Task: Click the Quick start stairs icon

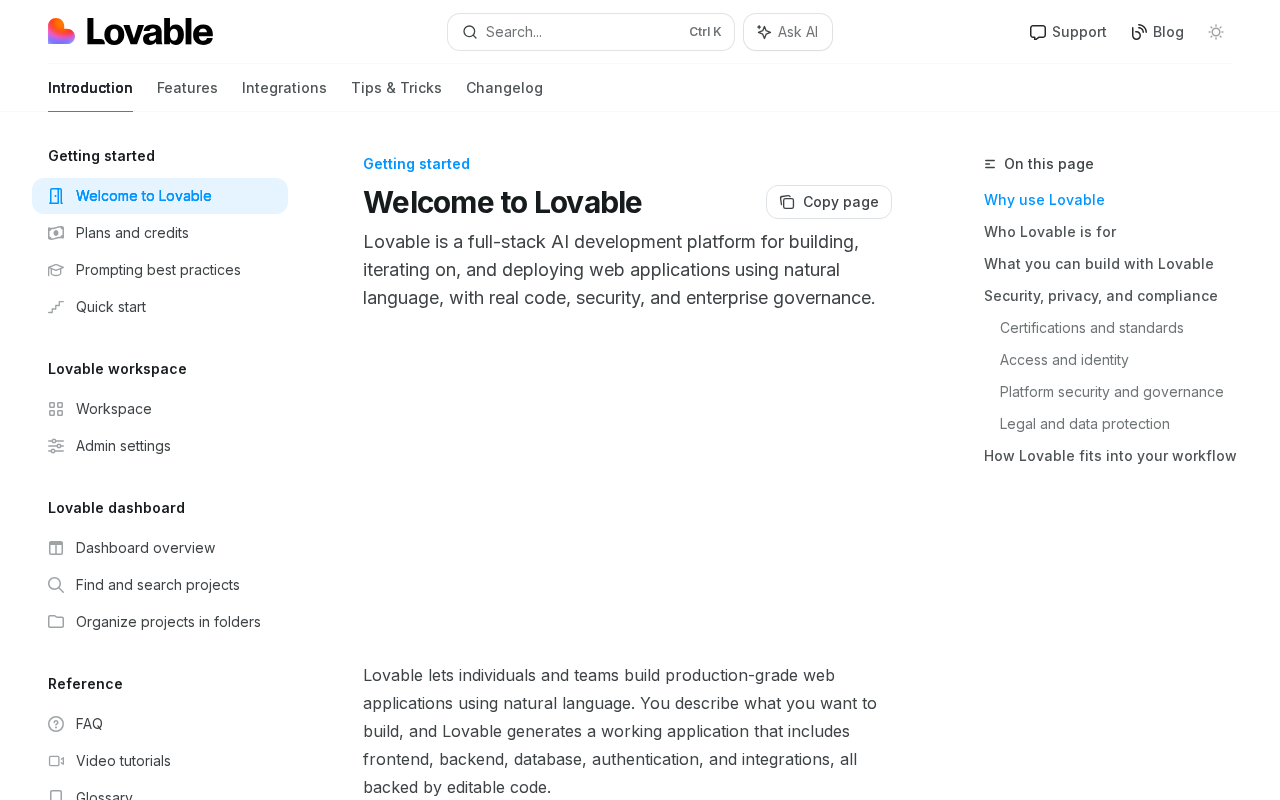Action: (56, 307)
